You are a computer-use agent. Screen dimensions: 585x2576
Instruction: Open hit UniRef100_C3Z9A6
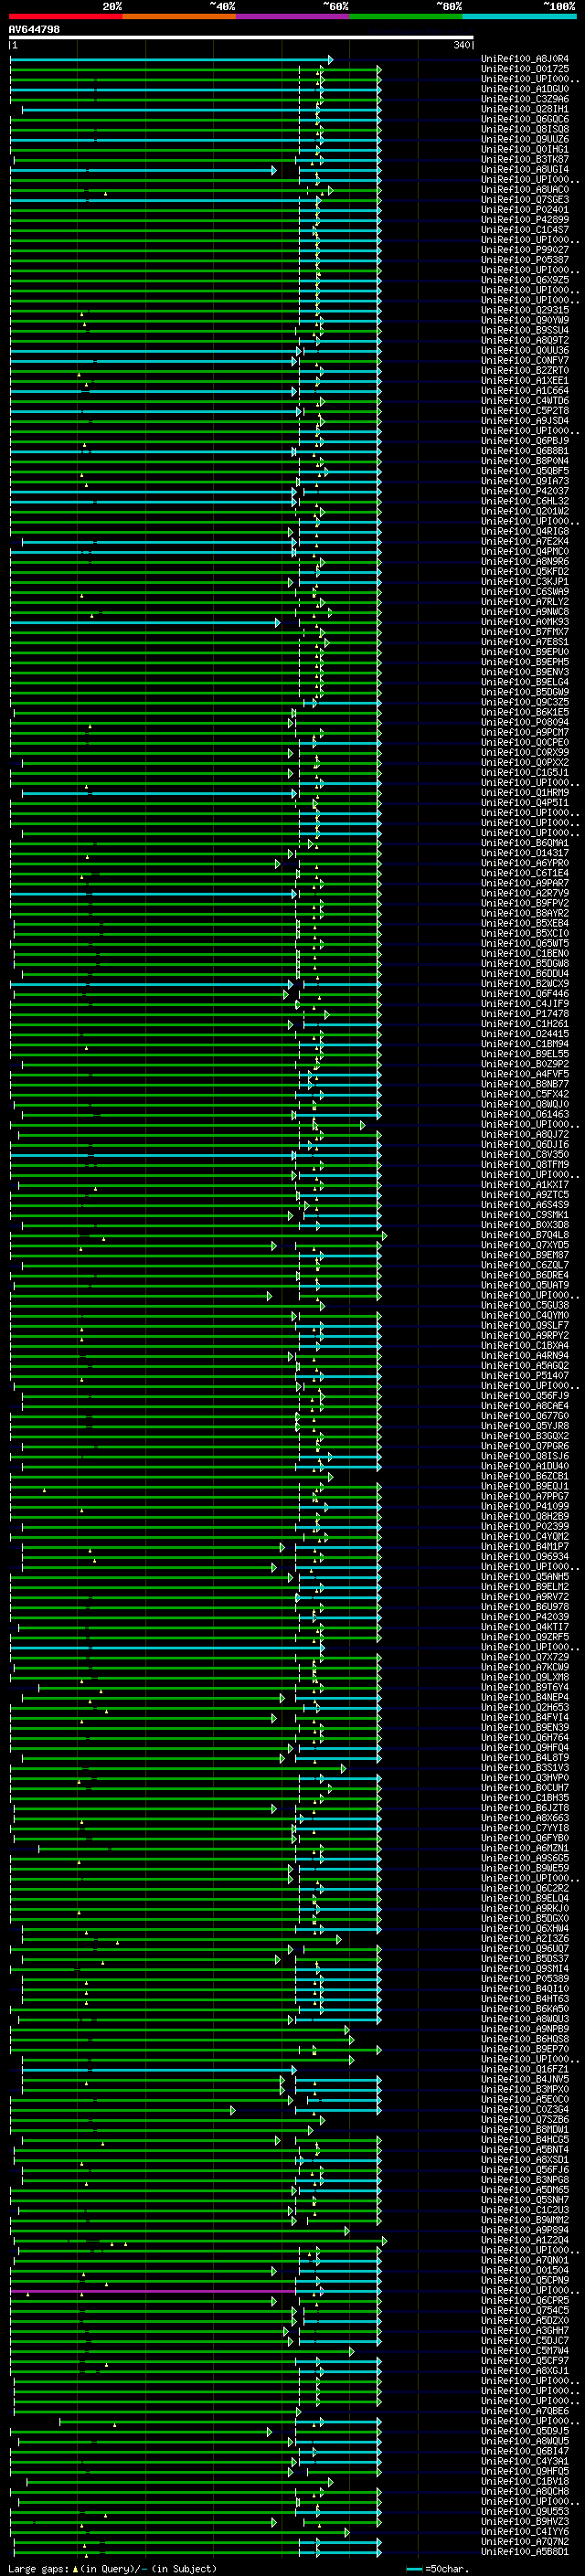pos(525,99)
